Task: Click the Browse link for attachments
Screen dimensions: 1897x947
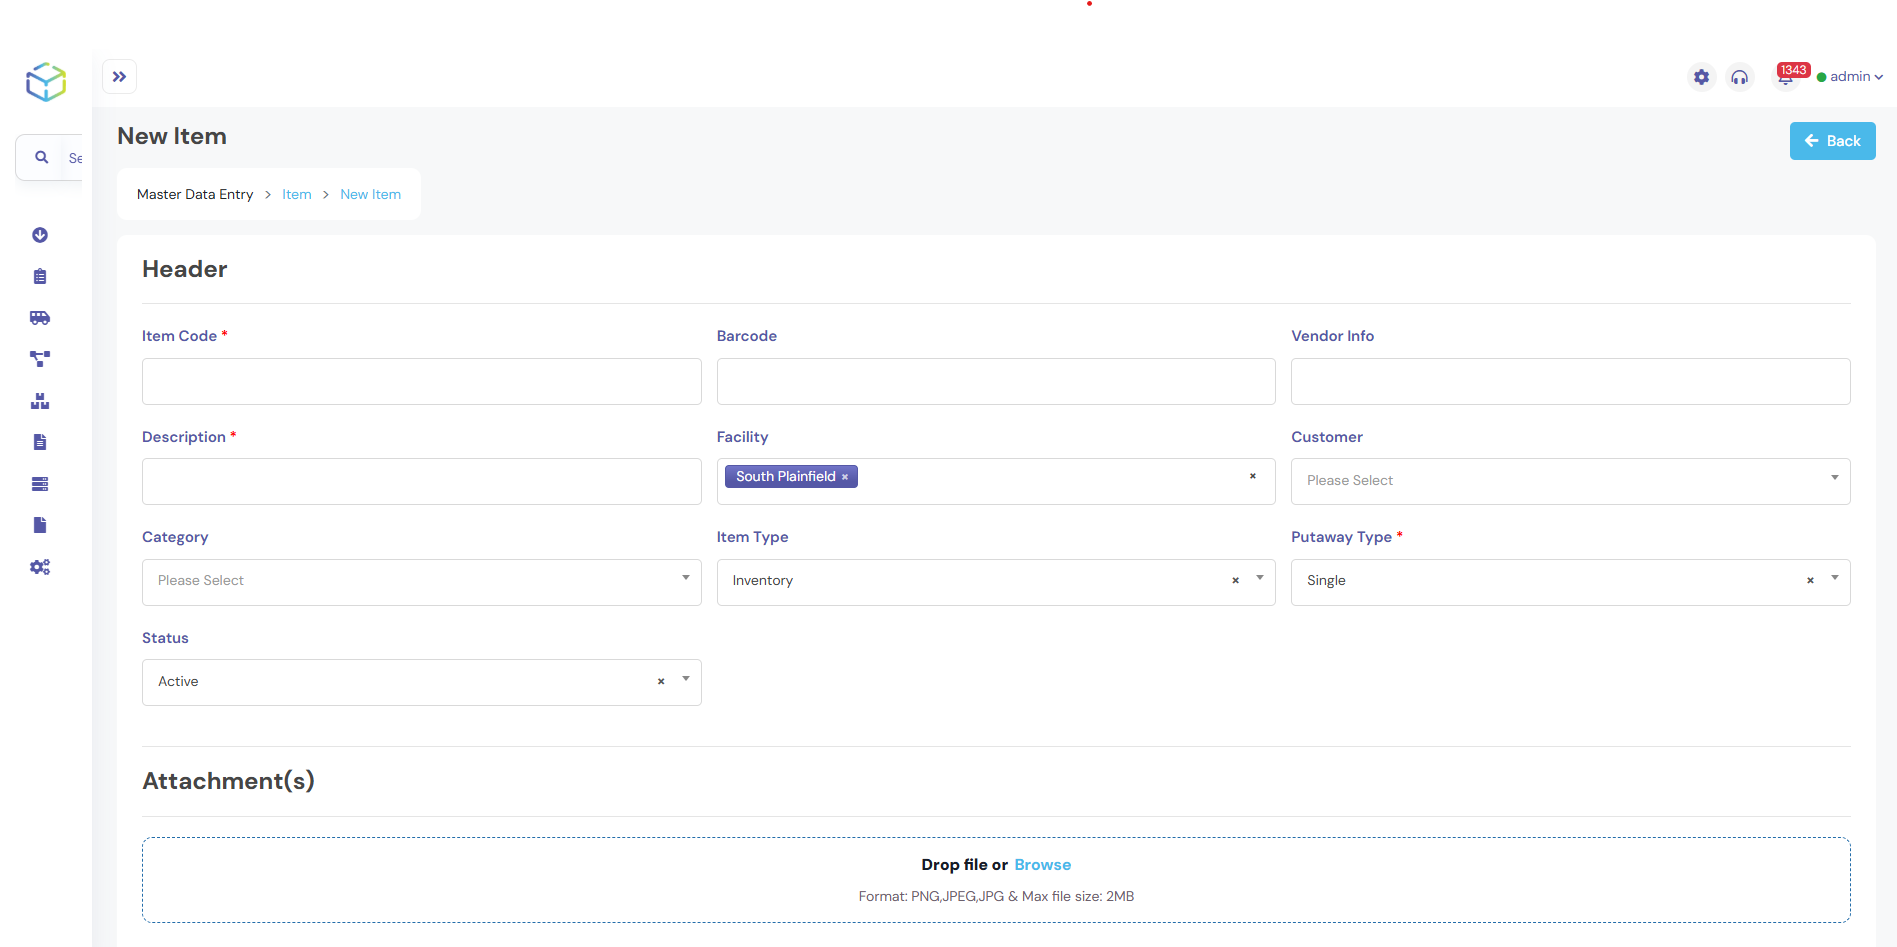Action: (x=1042, y=865)
